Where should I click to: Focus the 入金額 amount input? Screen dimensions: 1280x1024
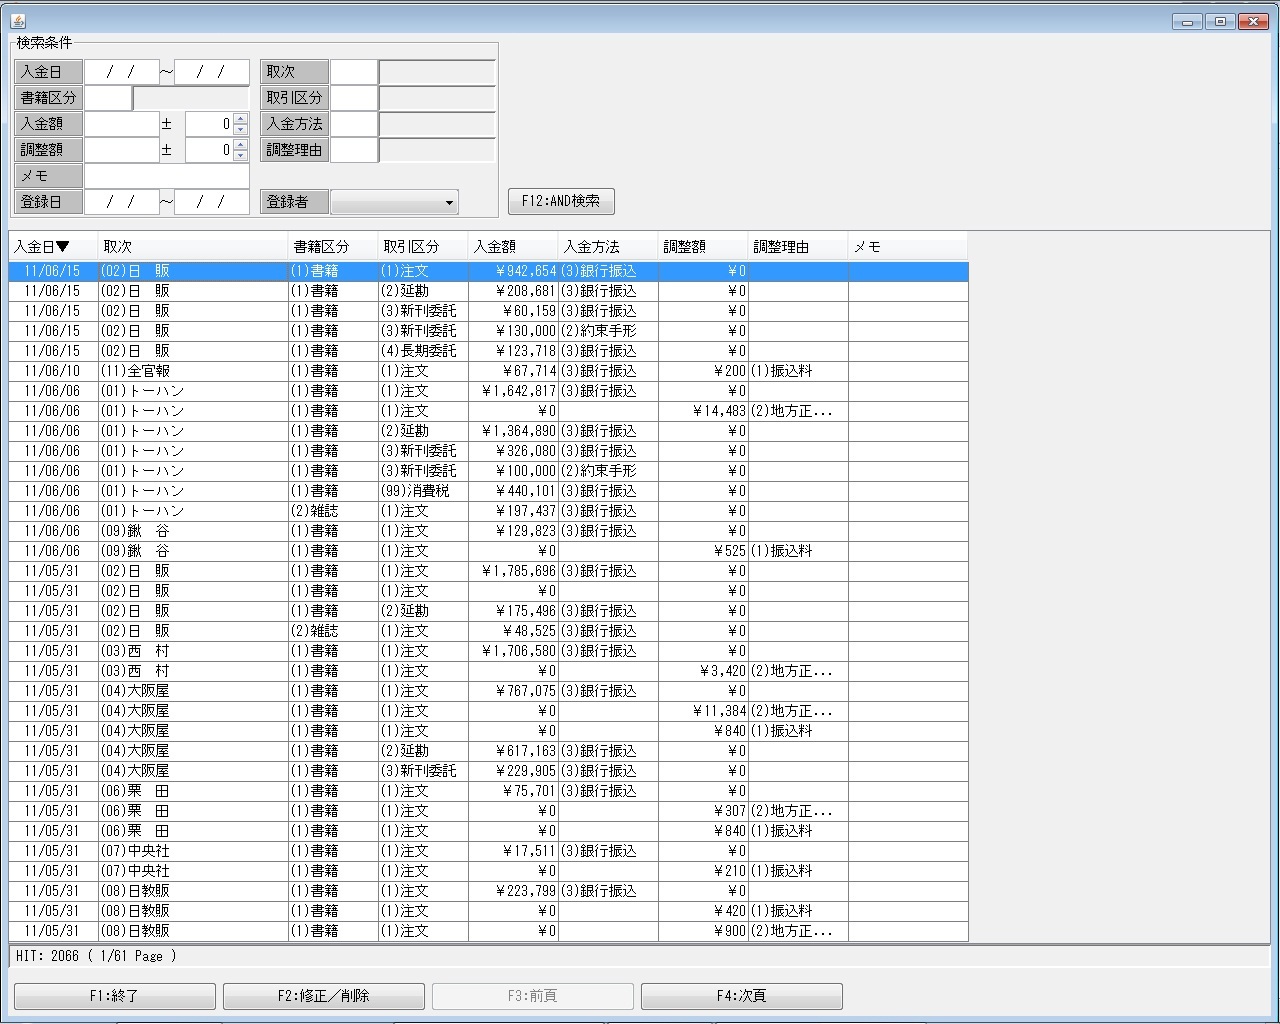coord(122,124)
